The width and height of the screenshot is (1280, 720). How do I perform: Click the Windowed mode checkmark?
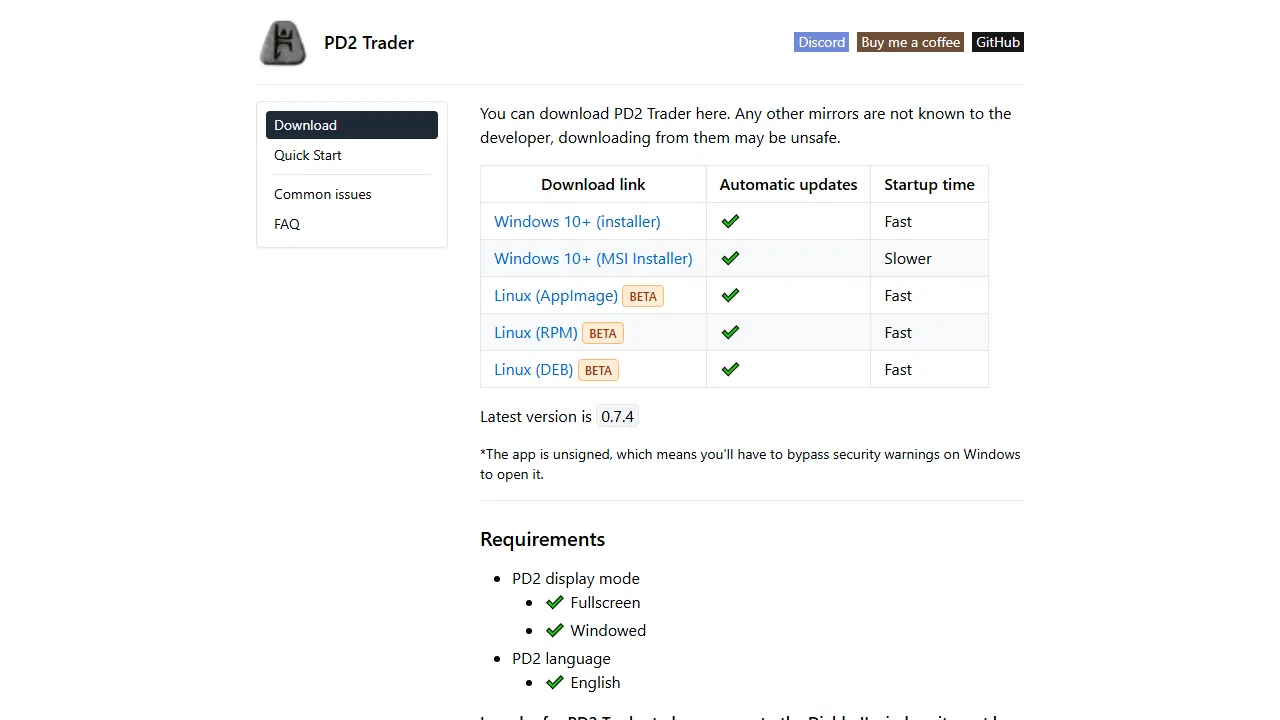[555, 630]
